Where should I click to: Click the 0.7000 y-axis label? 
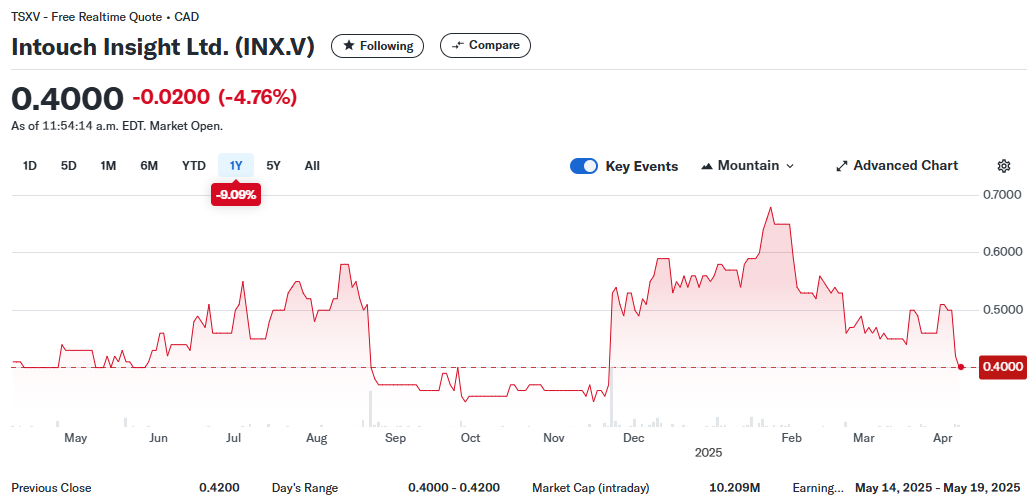point(1002,195)
